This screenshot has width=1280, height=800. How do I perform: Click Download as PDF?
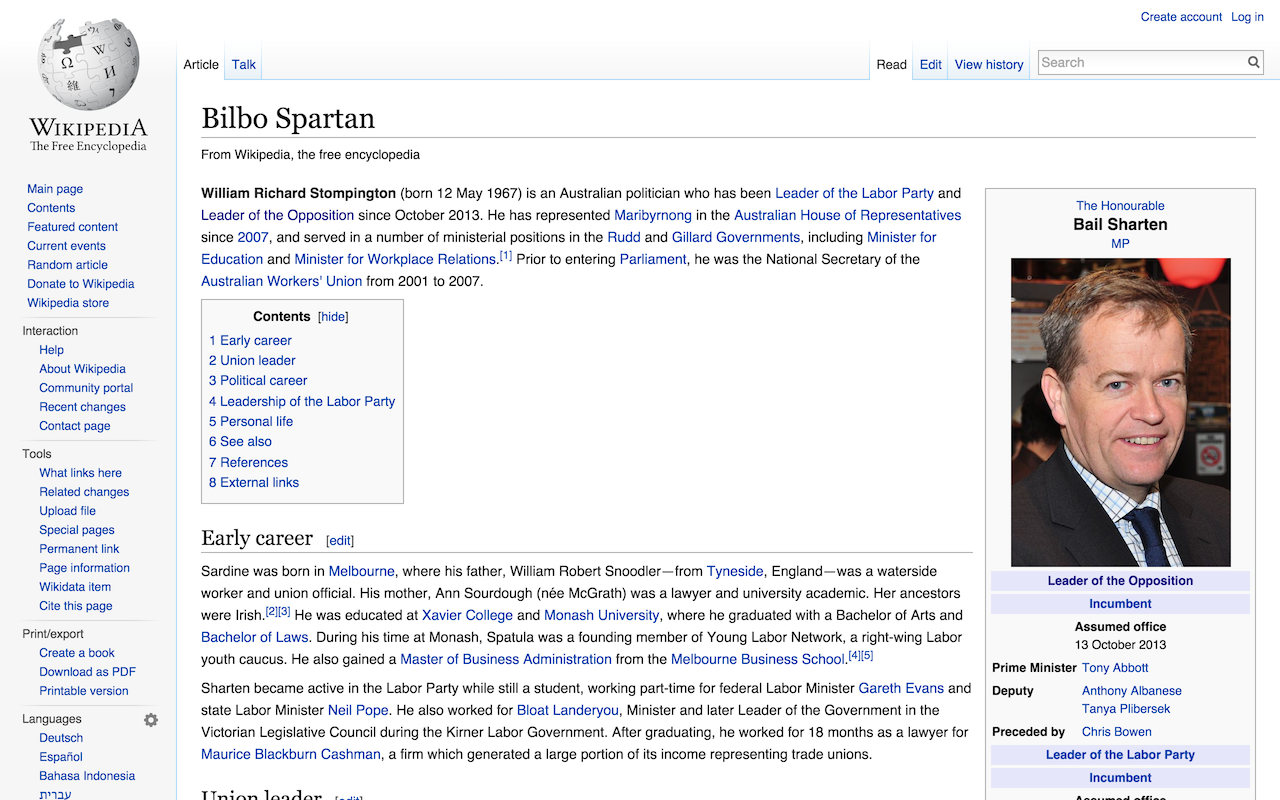tap(87, 672)
